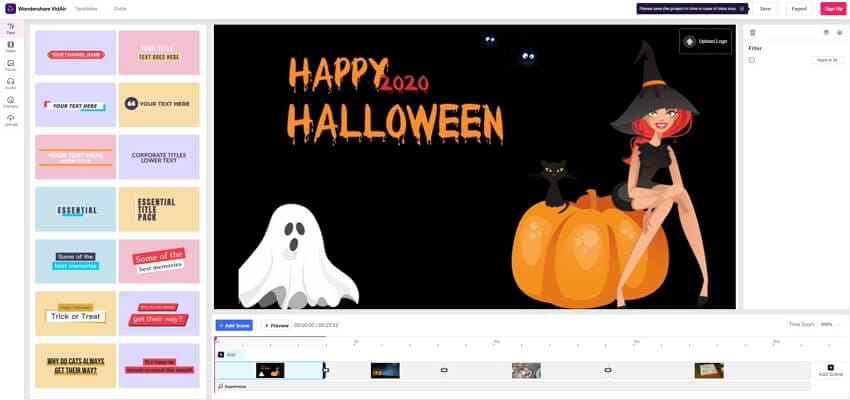The width and height of the screenshot is (850, 400).
Task: Select the third scene thumbnail in timeline
Action: pyautogui.click(x=526, y=370)
